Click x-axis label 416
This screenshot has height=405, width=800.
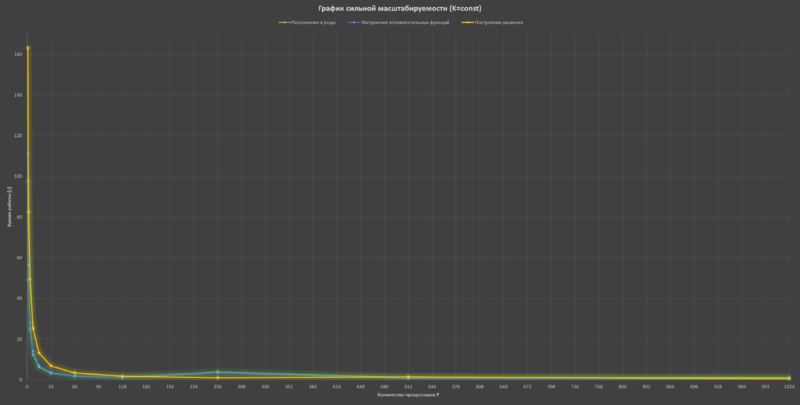coord(337,387)
